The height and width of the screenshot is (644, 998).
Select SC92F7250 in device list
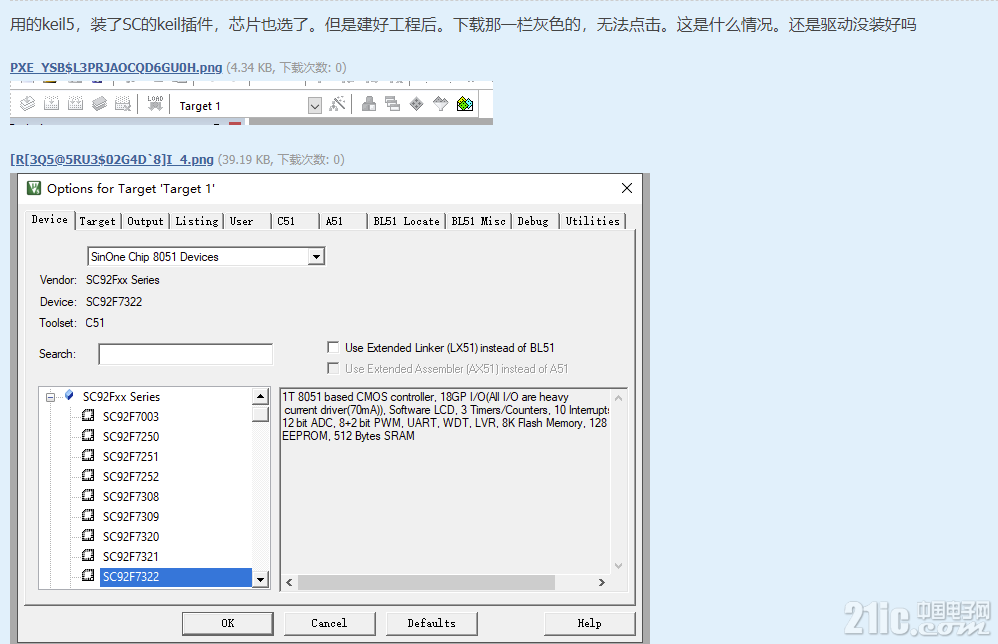click(x=131, y=437)
